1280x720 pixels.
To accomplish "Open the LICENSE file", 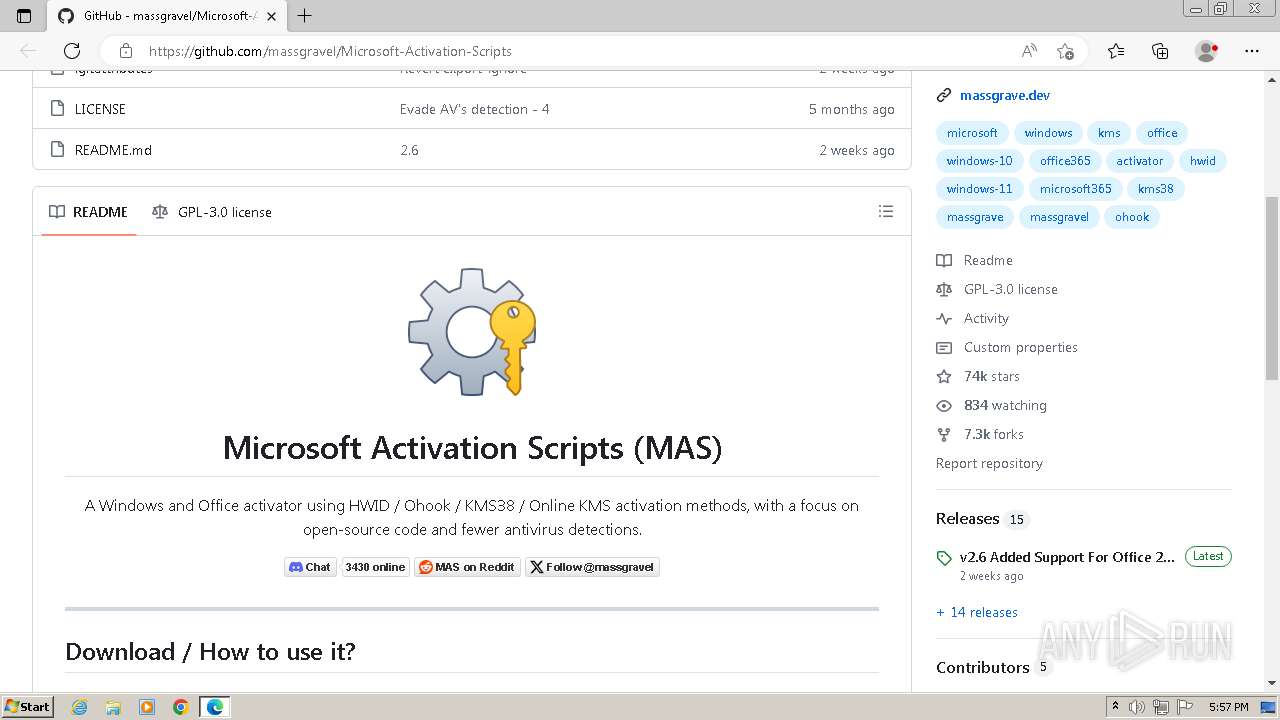I will (100, 109).
